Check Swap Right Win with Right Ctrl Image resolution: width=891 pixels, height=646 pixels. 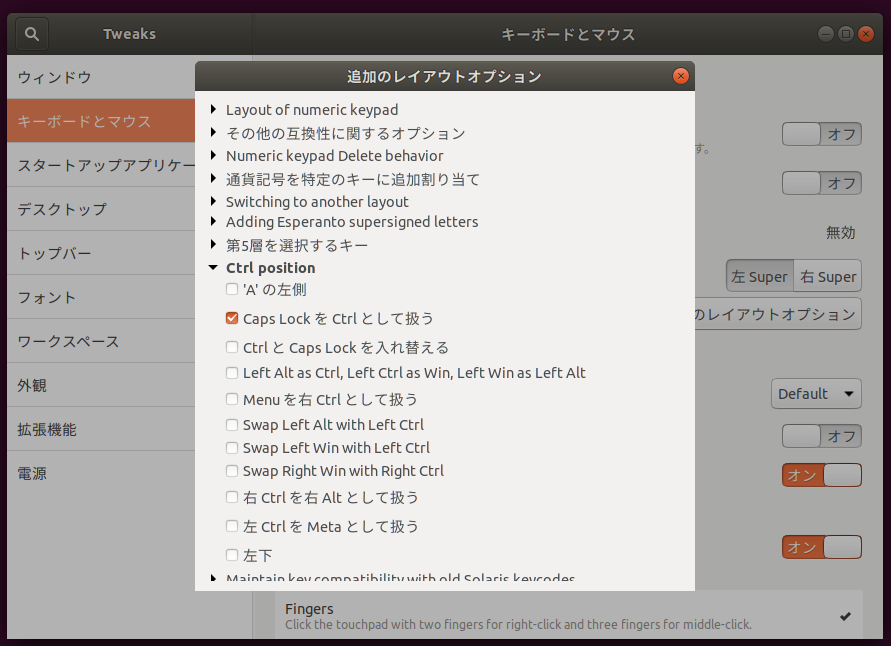[x=232, y=471]
